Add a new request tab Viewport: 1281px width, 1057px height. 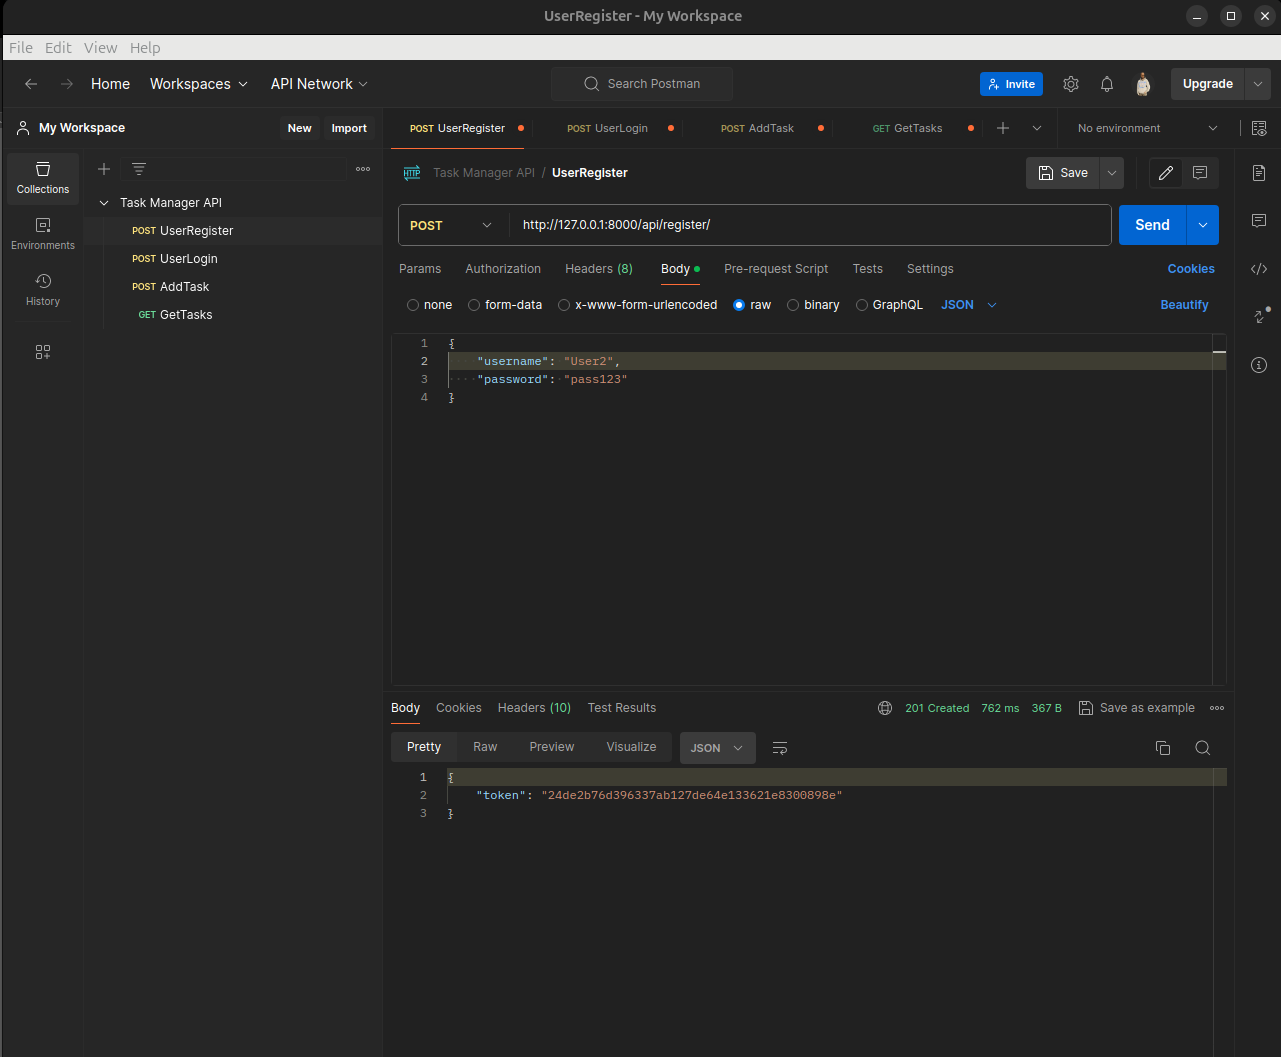tap(1003, 128)
